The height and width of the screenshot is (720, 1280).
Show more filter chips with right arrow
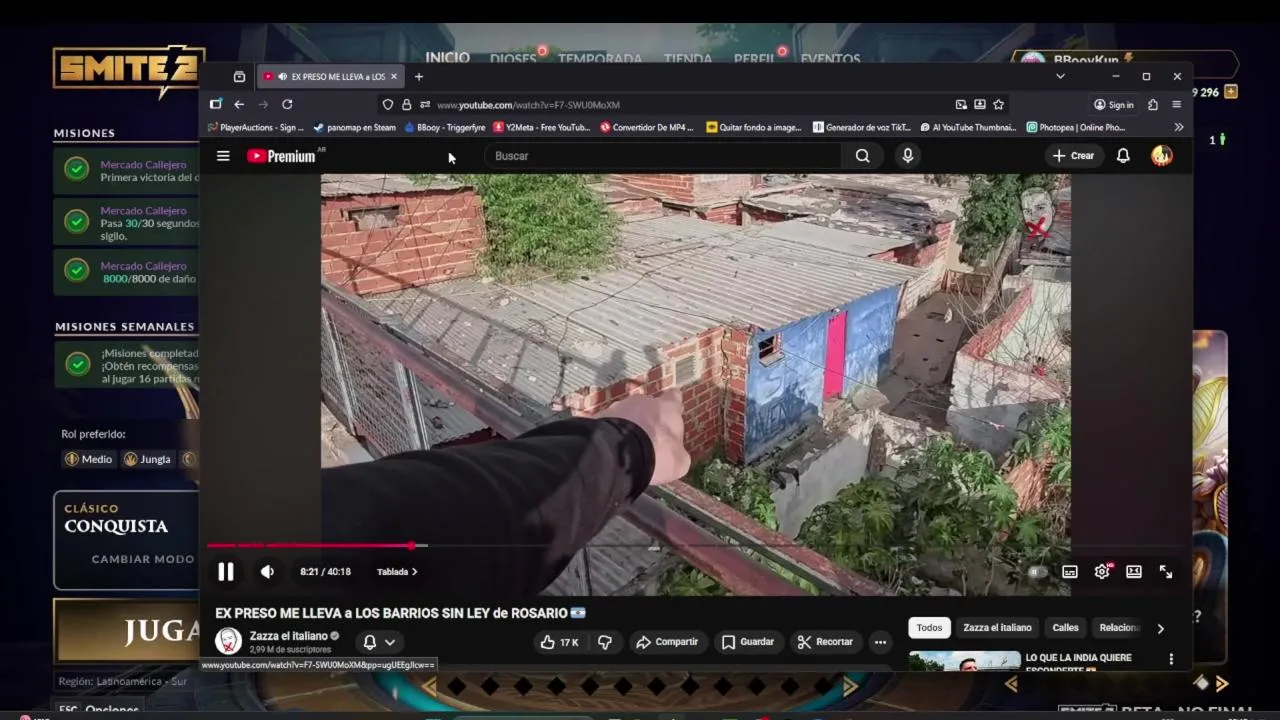1160,628
